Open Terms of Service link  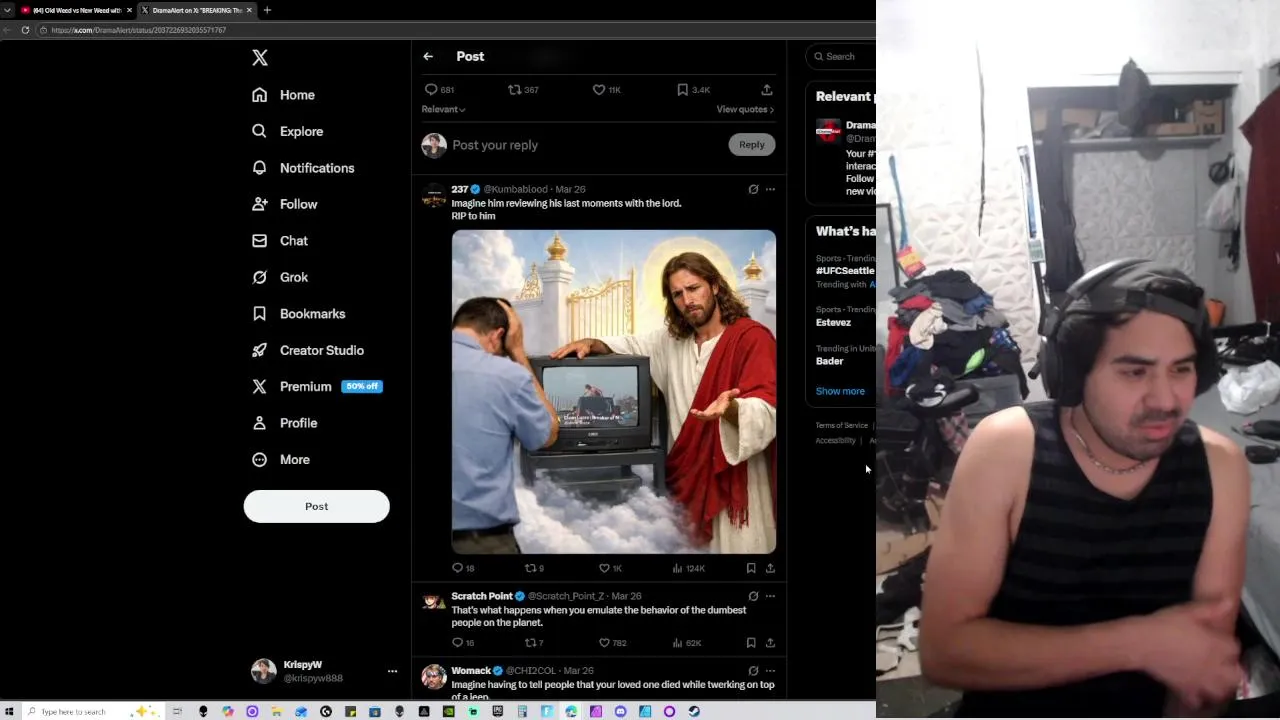pyautogui.click(x=841, y=426)
